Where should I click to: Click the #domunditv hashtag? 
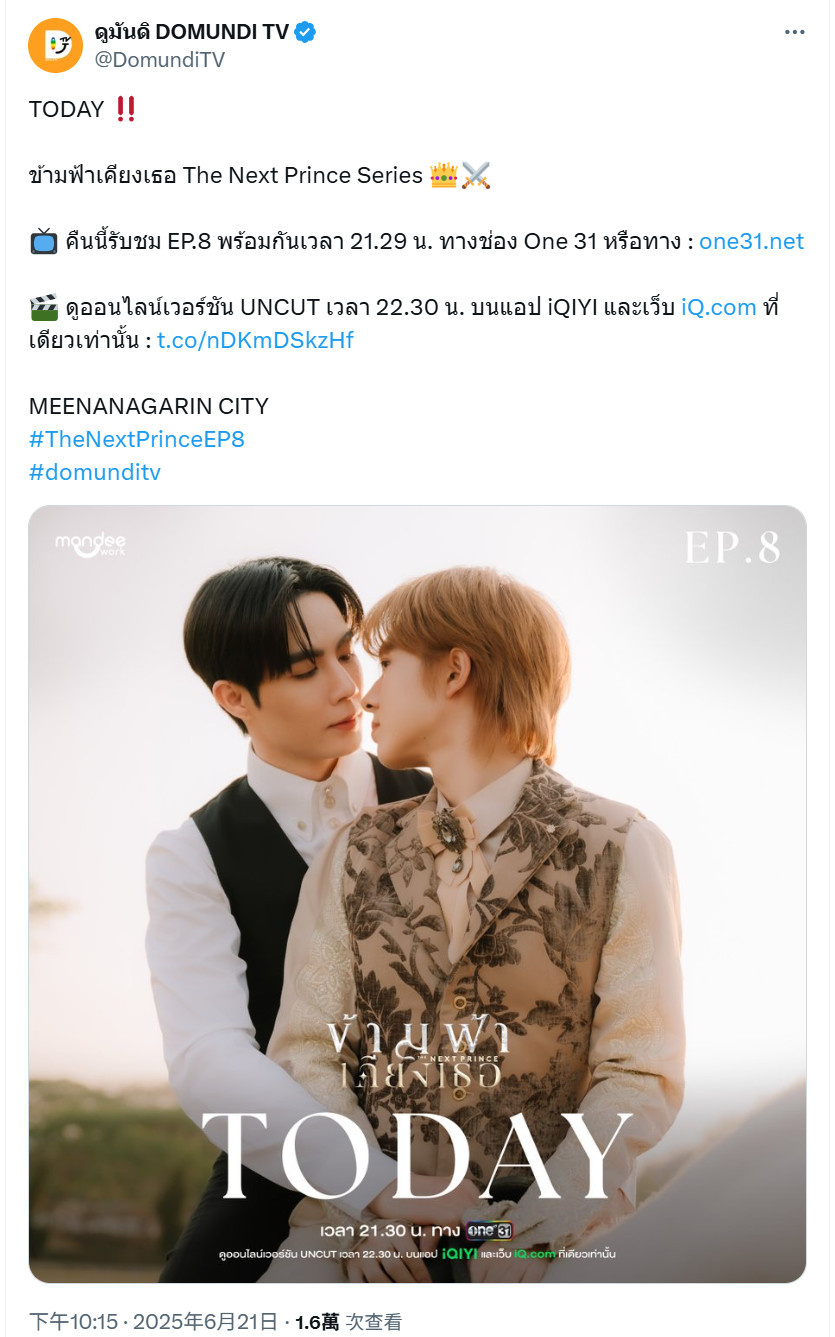click(95, 472)
